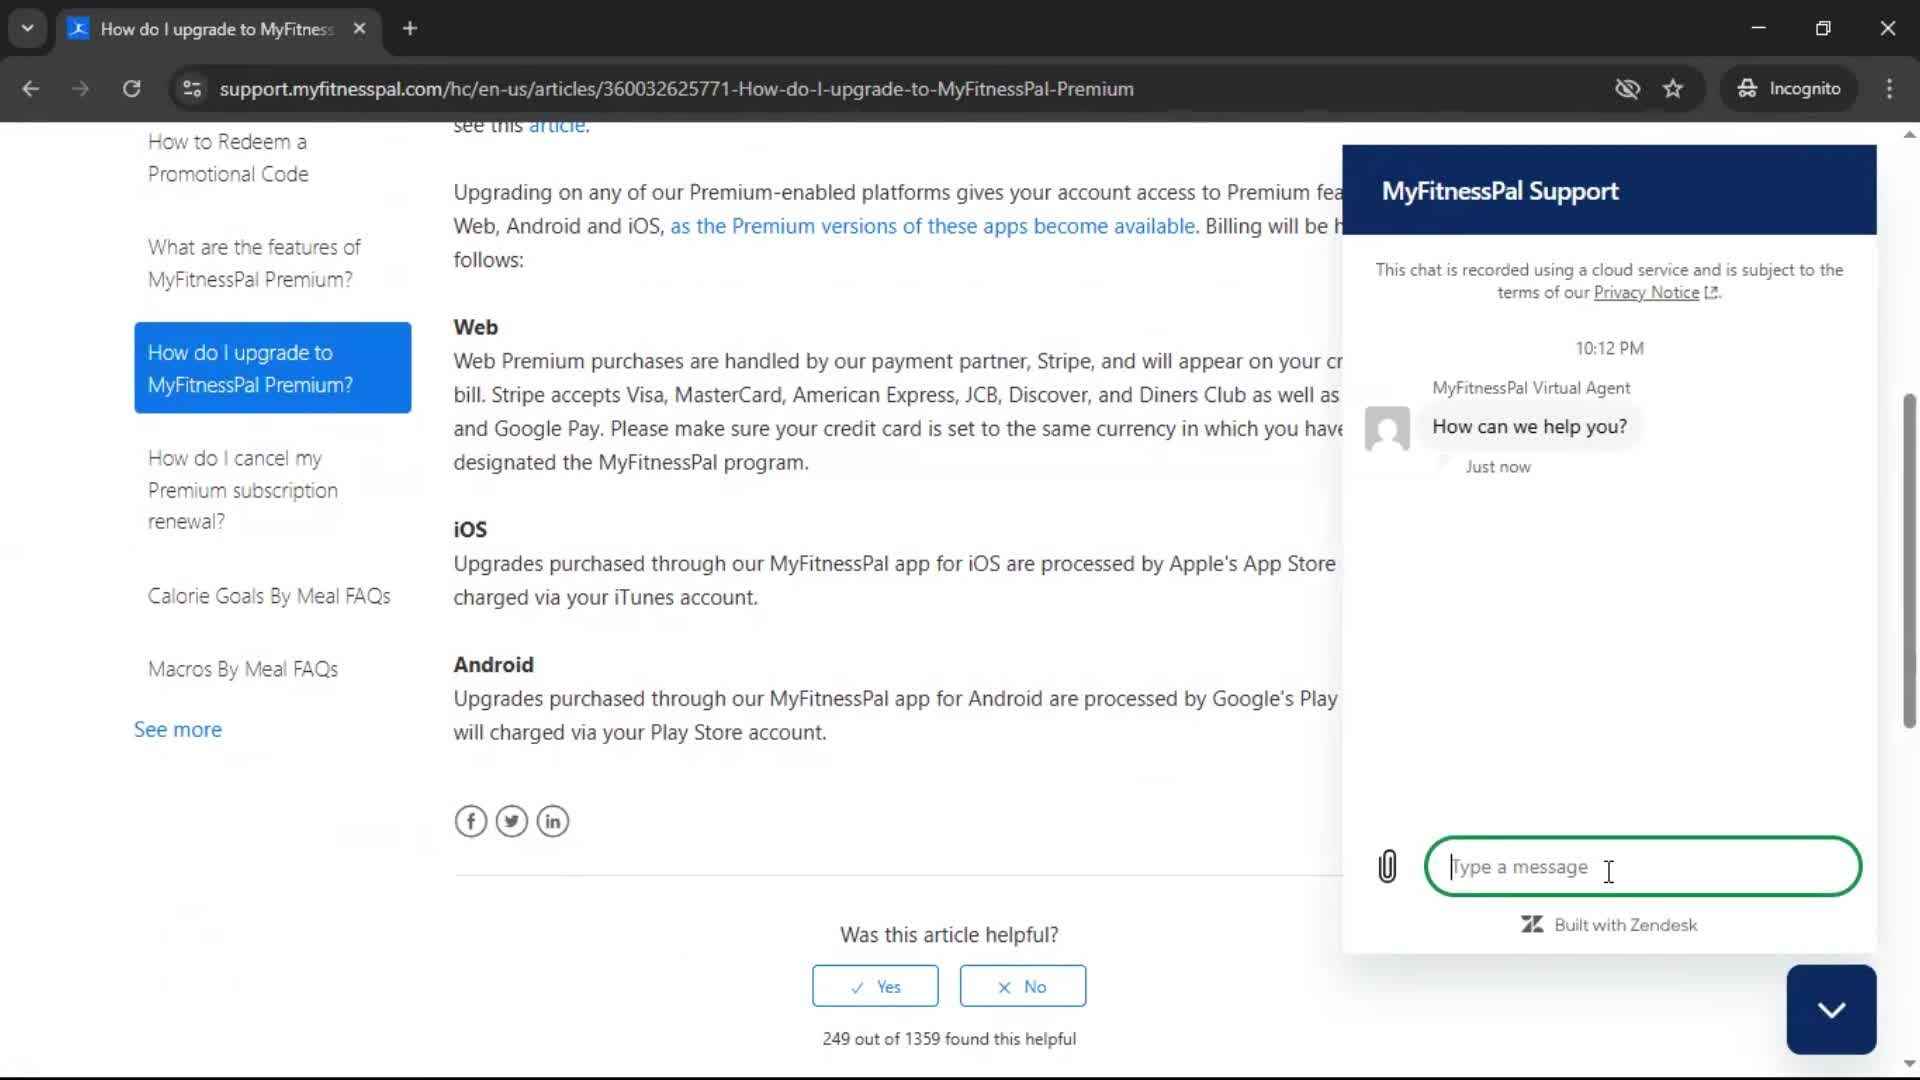Reload the page
Image resolution: width=1920 pixels, height=1080 pixels.
131,89
